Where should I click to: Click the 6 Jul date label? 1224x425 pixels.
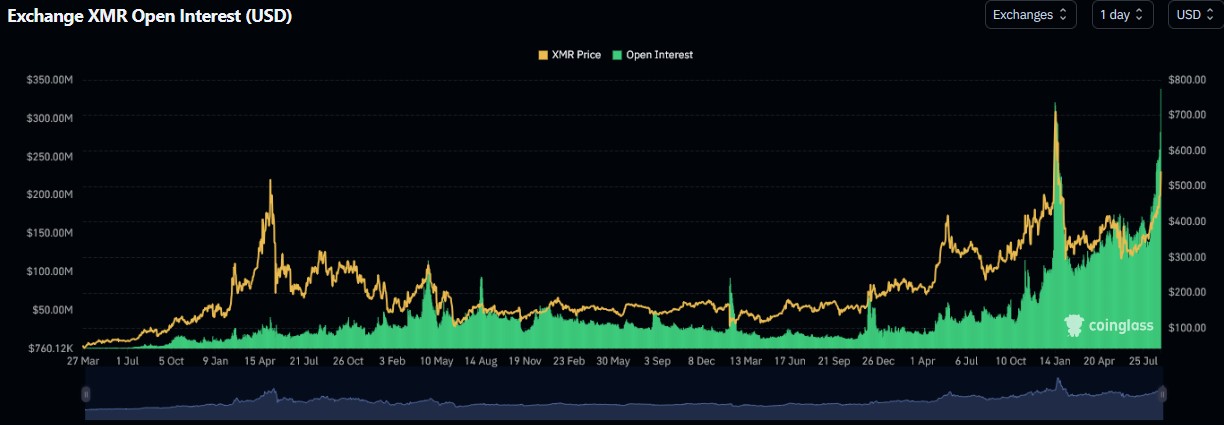(x=966, y=361)
